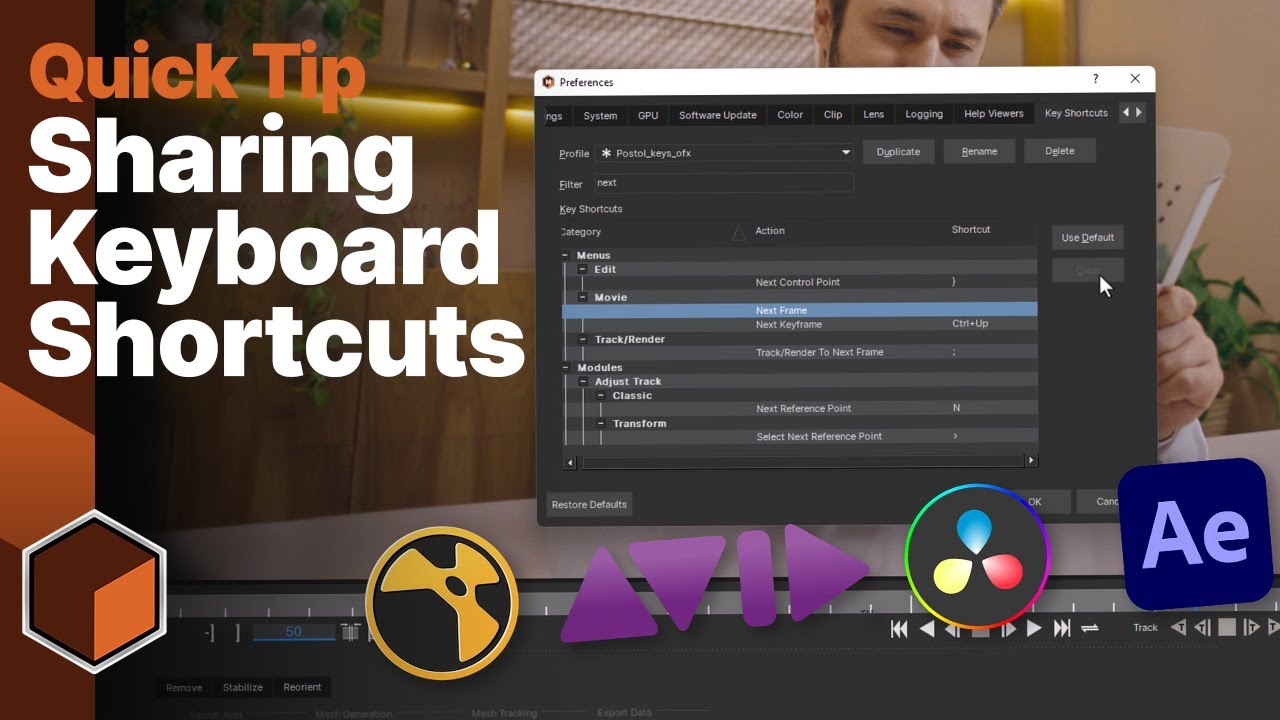Screen dimensions: 1280x720
Task: Open the Profile dropdown Postol_keys_ofx
Action: pyautogui.click(x=725, y=153)
